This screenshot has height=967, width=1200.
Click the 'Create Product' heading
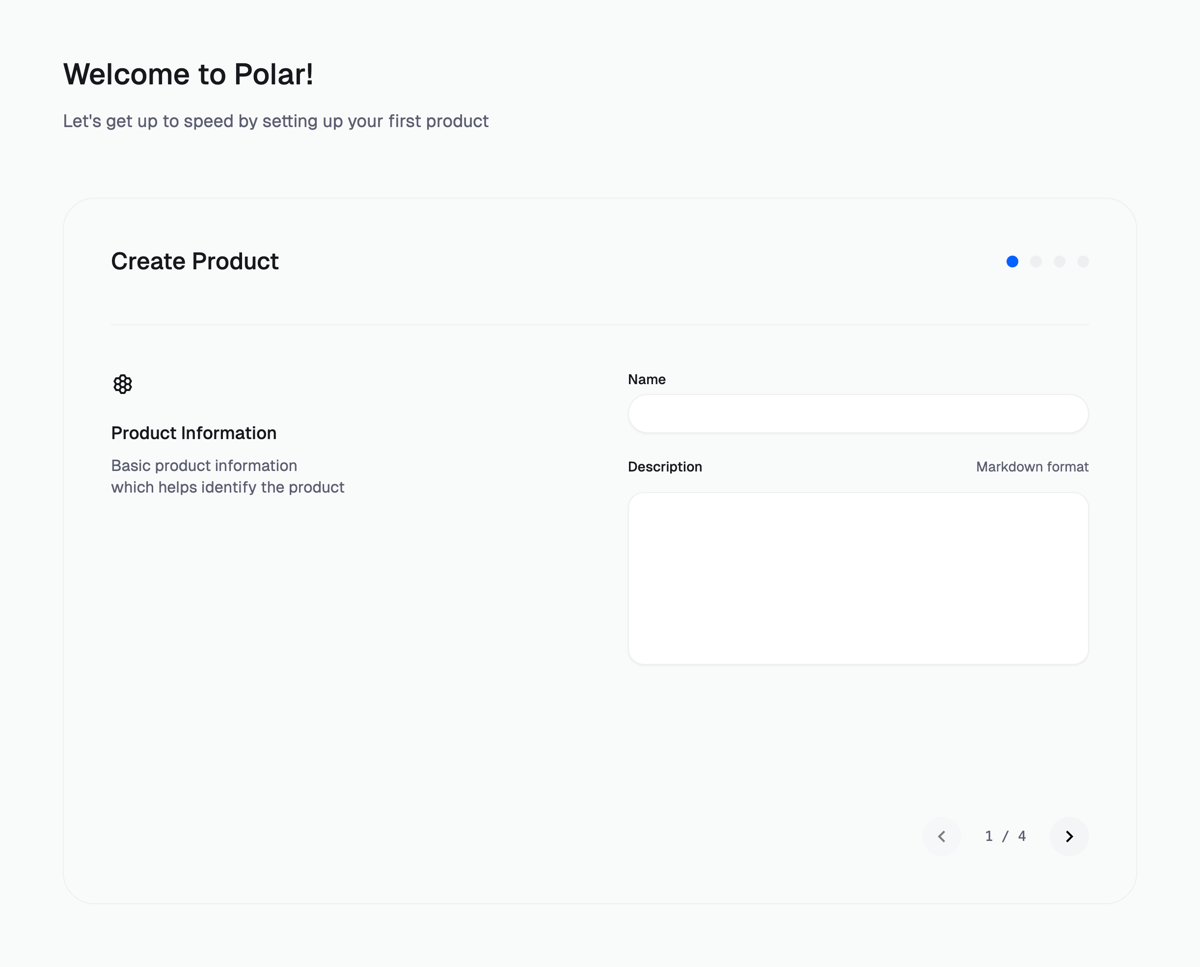(x=195, y=261)
